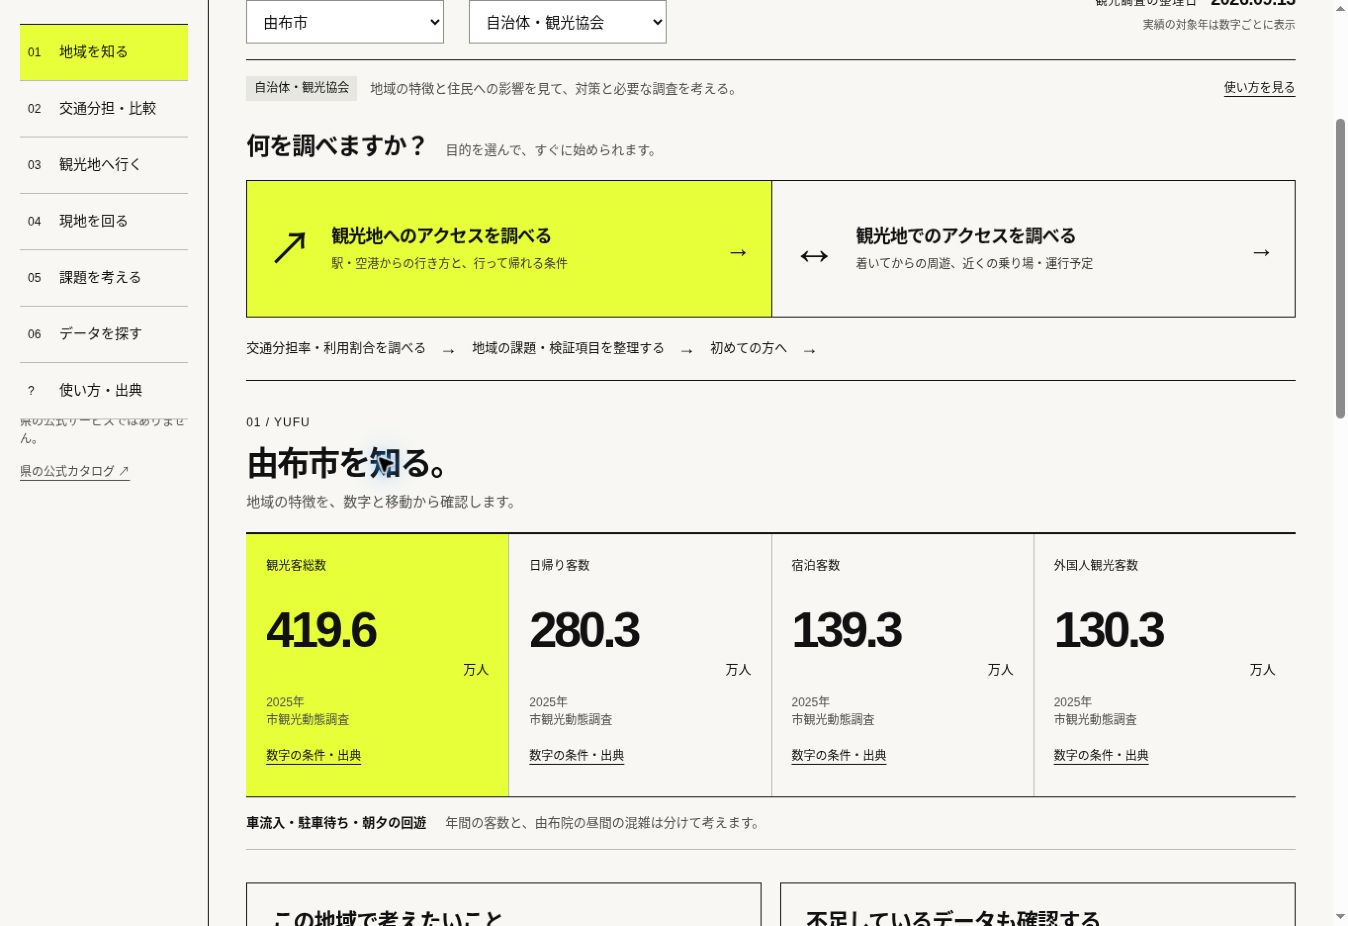Click the 419.6 total visitors figure

[321, 630]
